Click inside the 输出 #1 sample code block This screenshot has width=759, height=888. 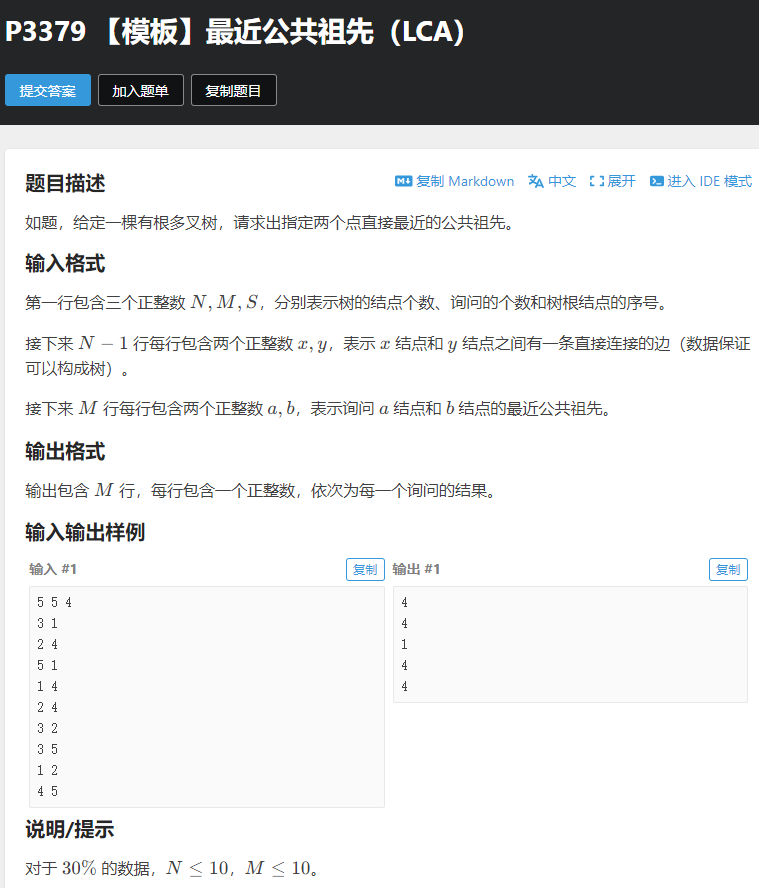coord(570,644)
